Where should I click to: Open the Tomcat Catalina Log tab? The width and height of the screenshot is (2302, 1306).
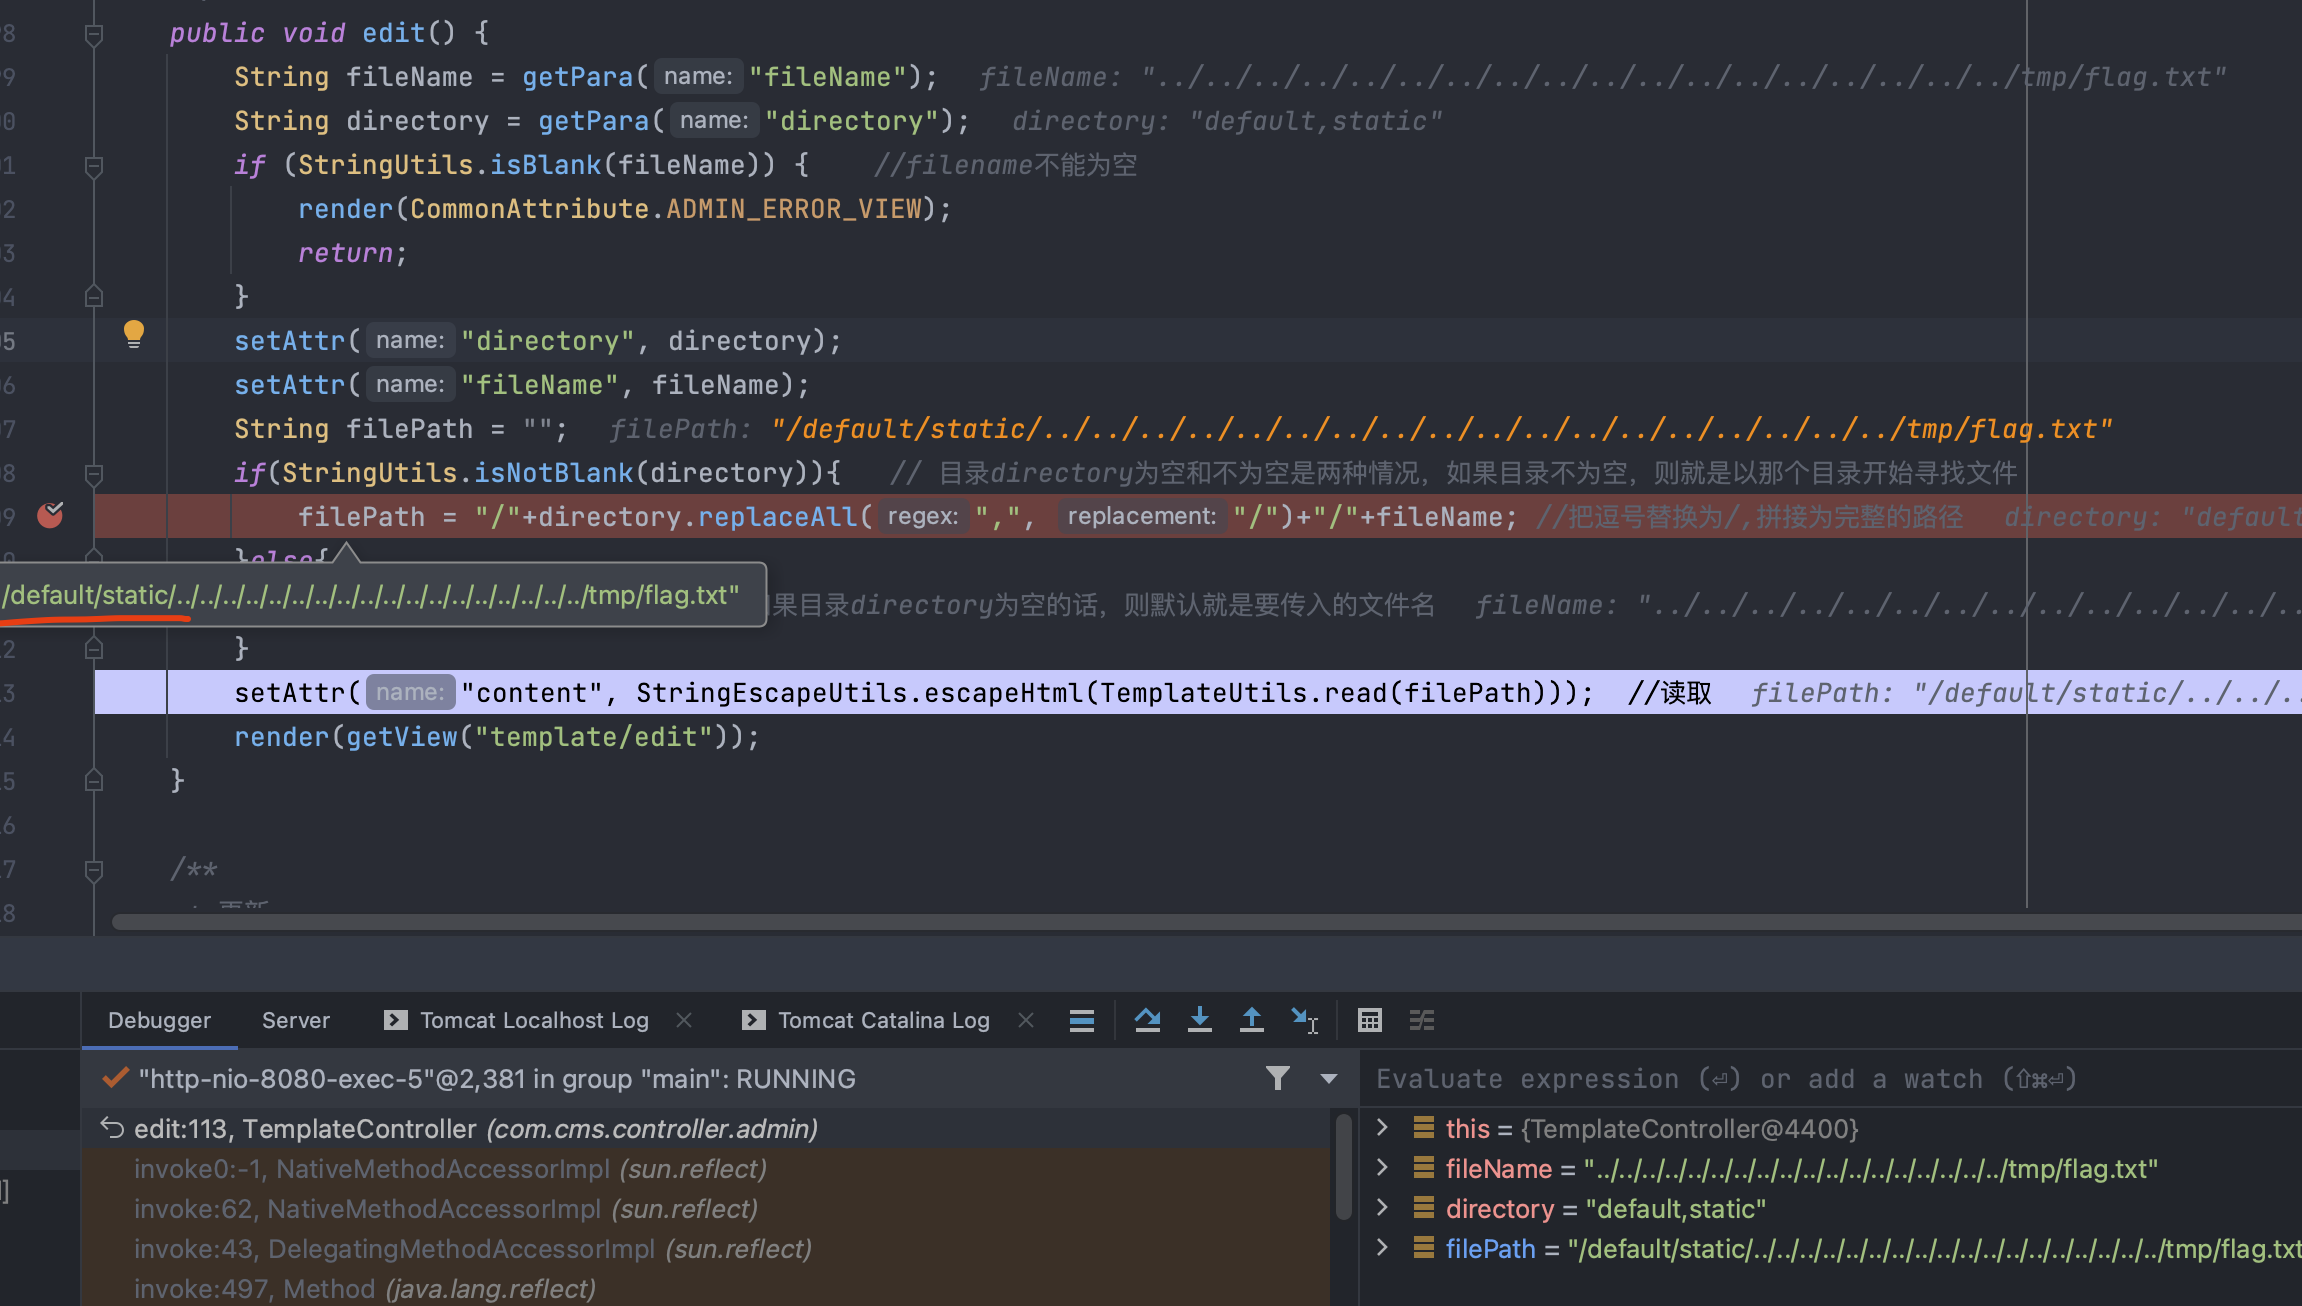pyautogui.click(x=883, y=1020)
